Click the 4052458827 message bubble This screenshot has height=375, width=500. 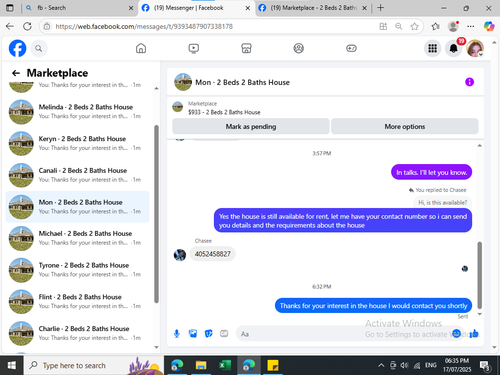pos(213,254)
